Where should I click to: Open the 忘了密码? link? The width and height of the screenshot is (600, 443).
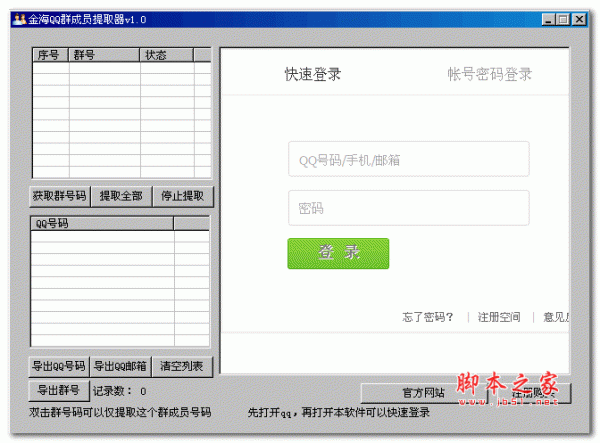pyautogui.click(x=427, y=317)
